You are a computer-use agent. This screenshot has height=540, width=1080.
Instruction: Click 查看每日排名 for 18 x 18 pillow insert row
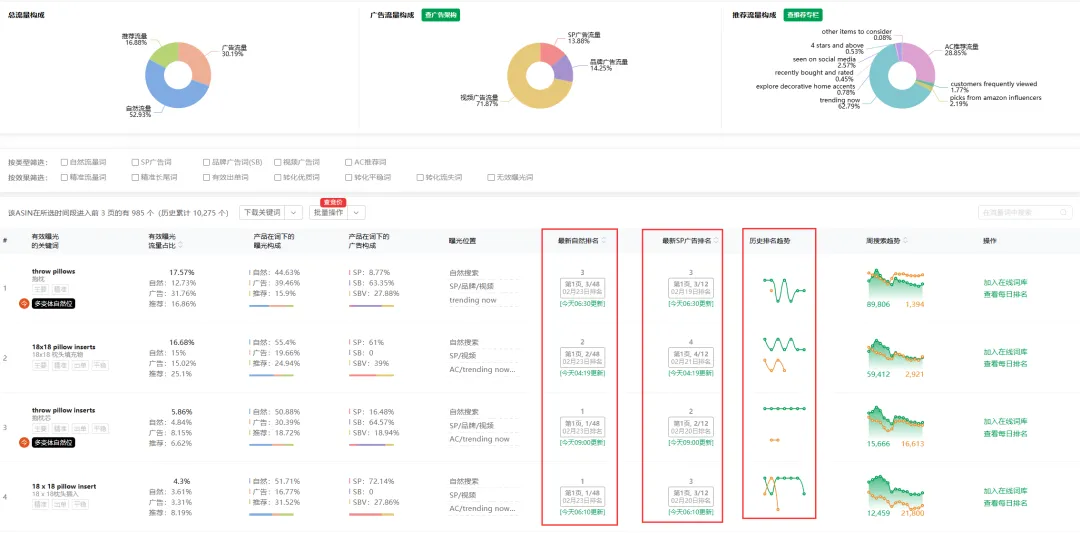tap(1006, 503)
